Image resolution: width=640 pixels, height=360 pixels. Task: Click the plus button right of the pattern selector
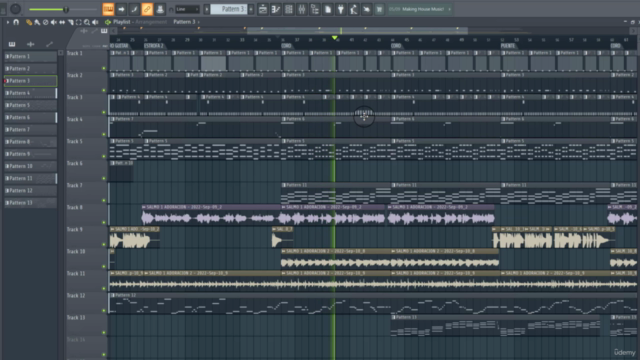coord(251,9)
